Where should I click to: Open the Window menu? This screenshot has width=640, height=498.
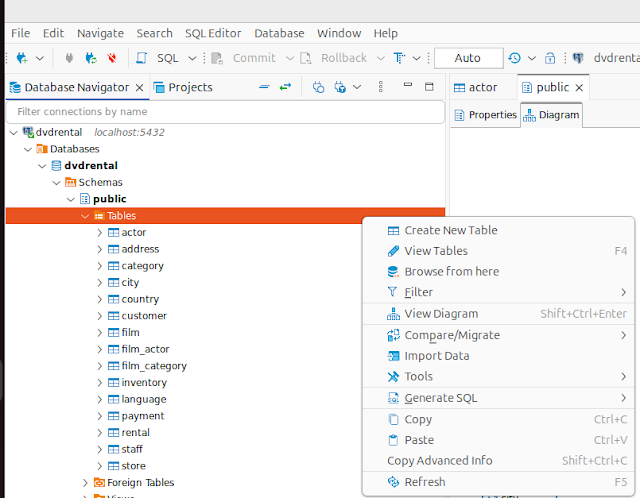[339, 33]
